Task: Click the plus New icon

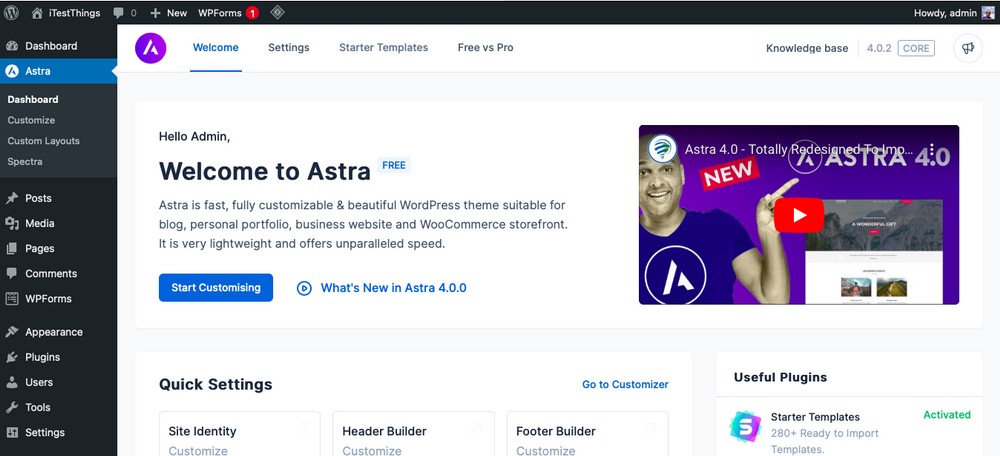Action: tap(155, 13)
